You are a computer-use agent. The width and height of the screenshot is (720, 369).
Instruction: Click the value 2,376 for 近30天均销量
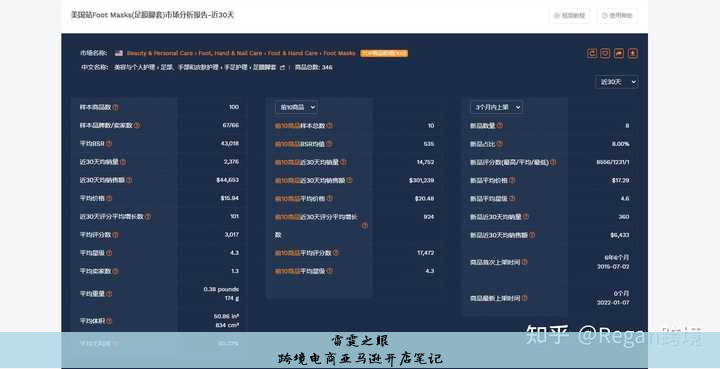coord(231,162)
